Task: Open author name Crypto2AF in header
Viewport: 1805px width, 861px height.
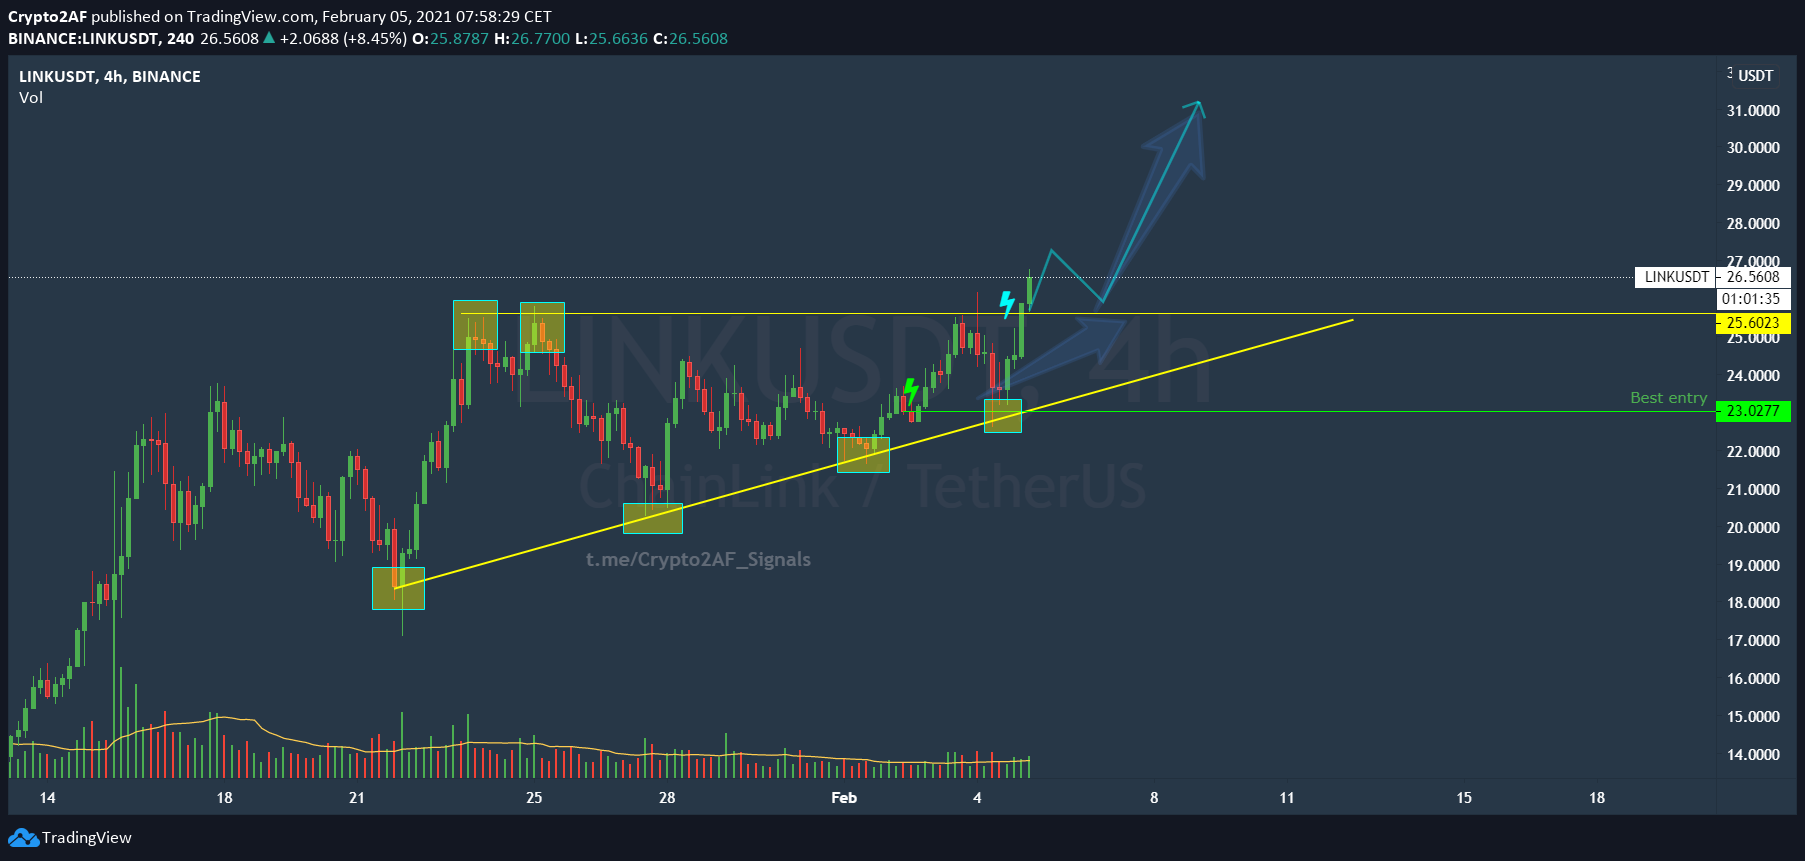Action: point(47,16)
